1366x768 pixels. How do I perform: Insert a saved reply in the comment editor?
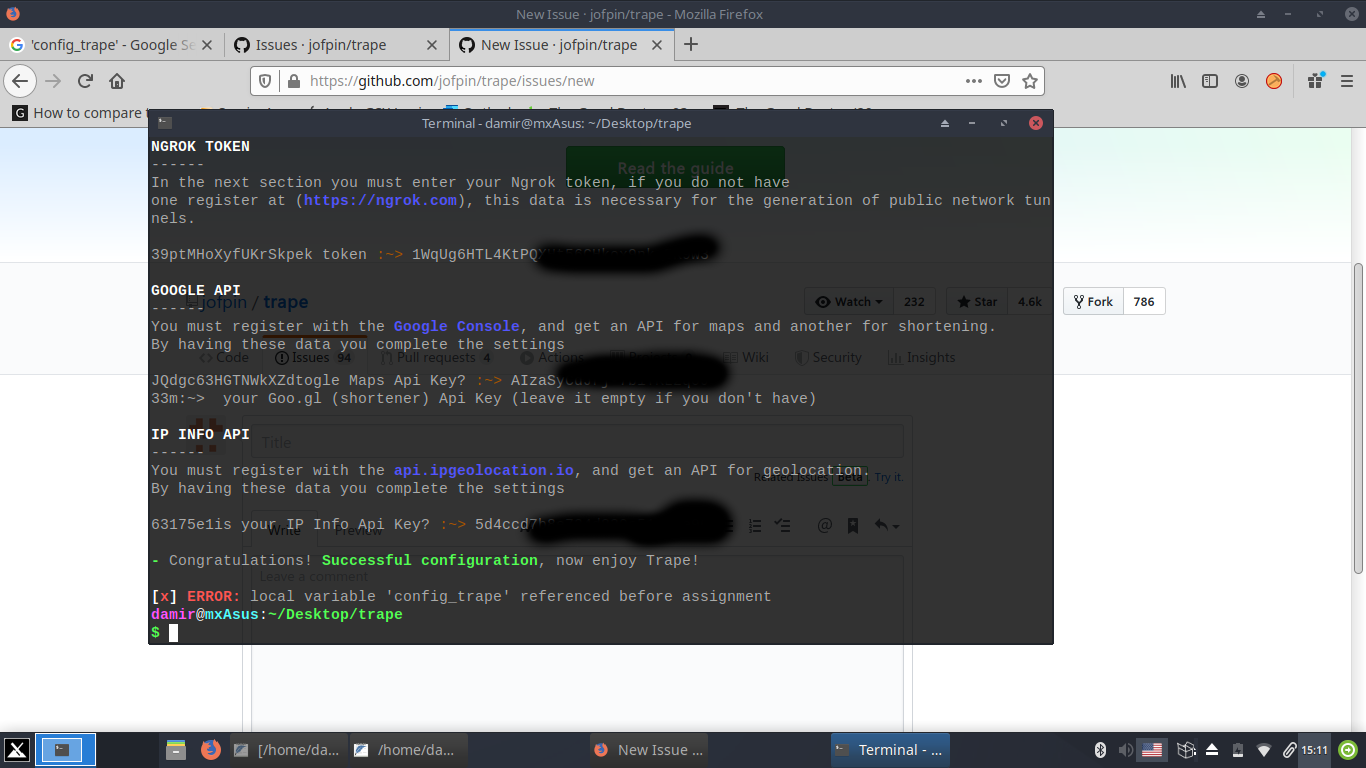(x=853, y=525)
